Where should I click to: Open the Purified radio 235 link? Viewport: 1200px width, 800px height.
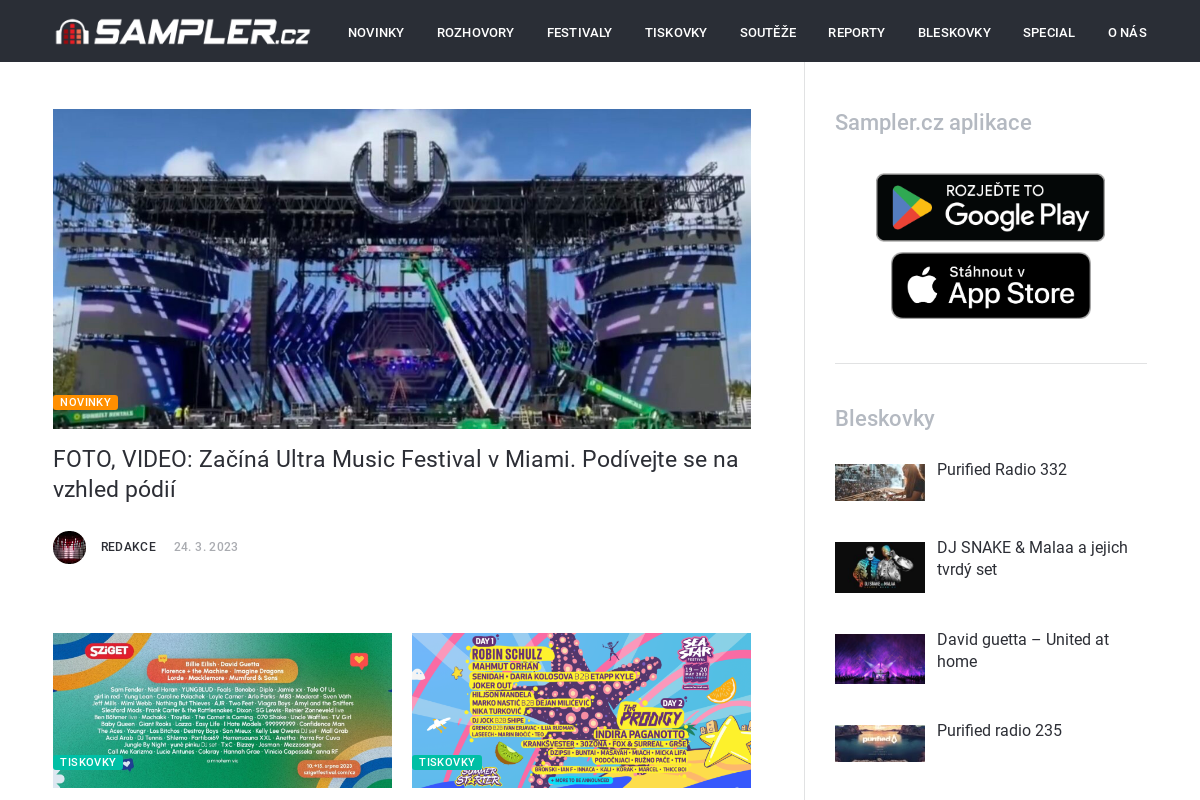[999, 731]
